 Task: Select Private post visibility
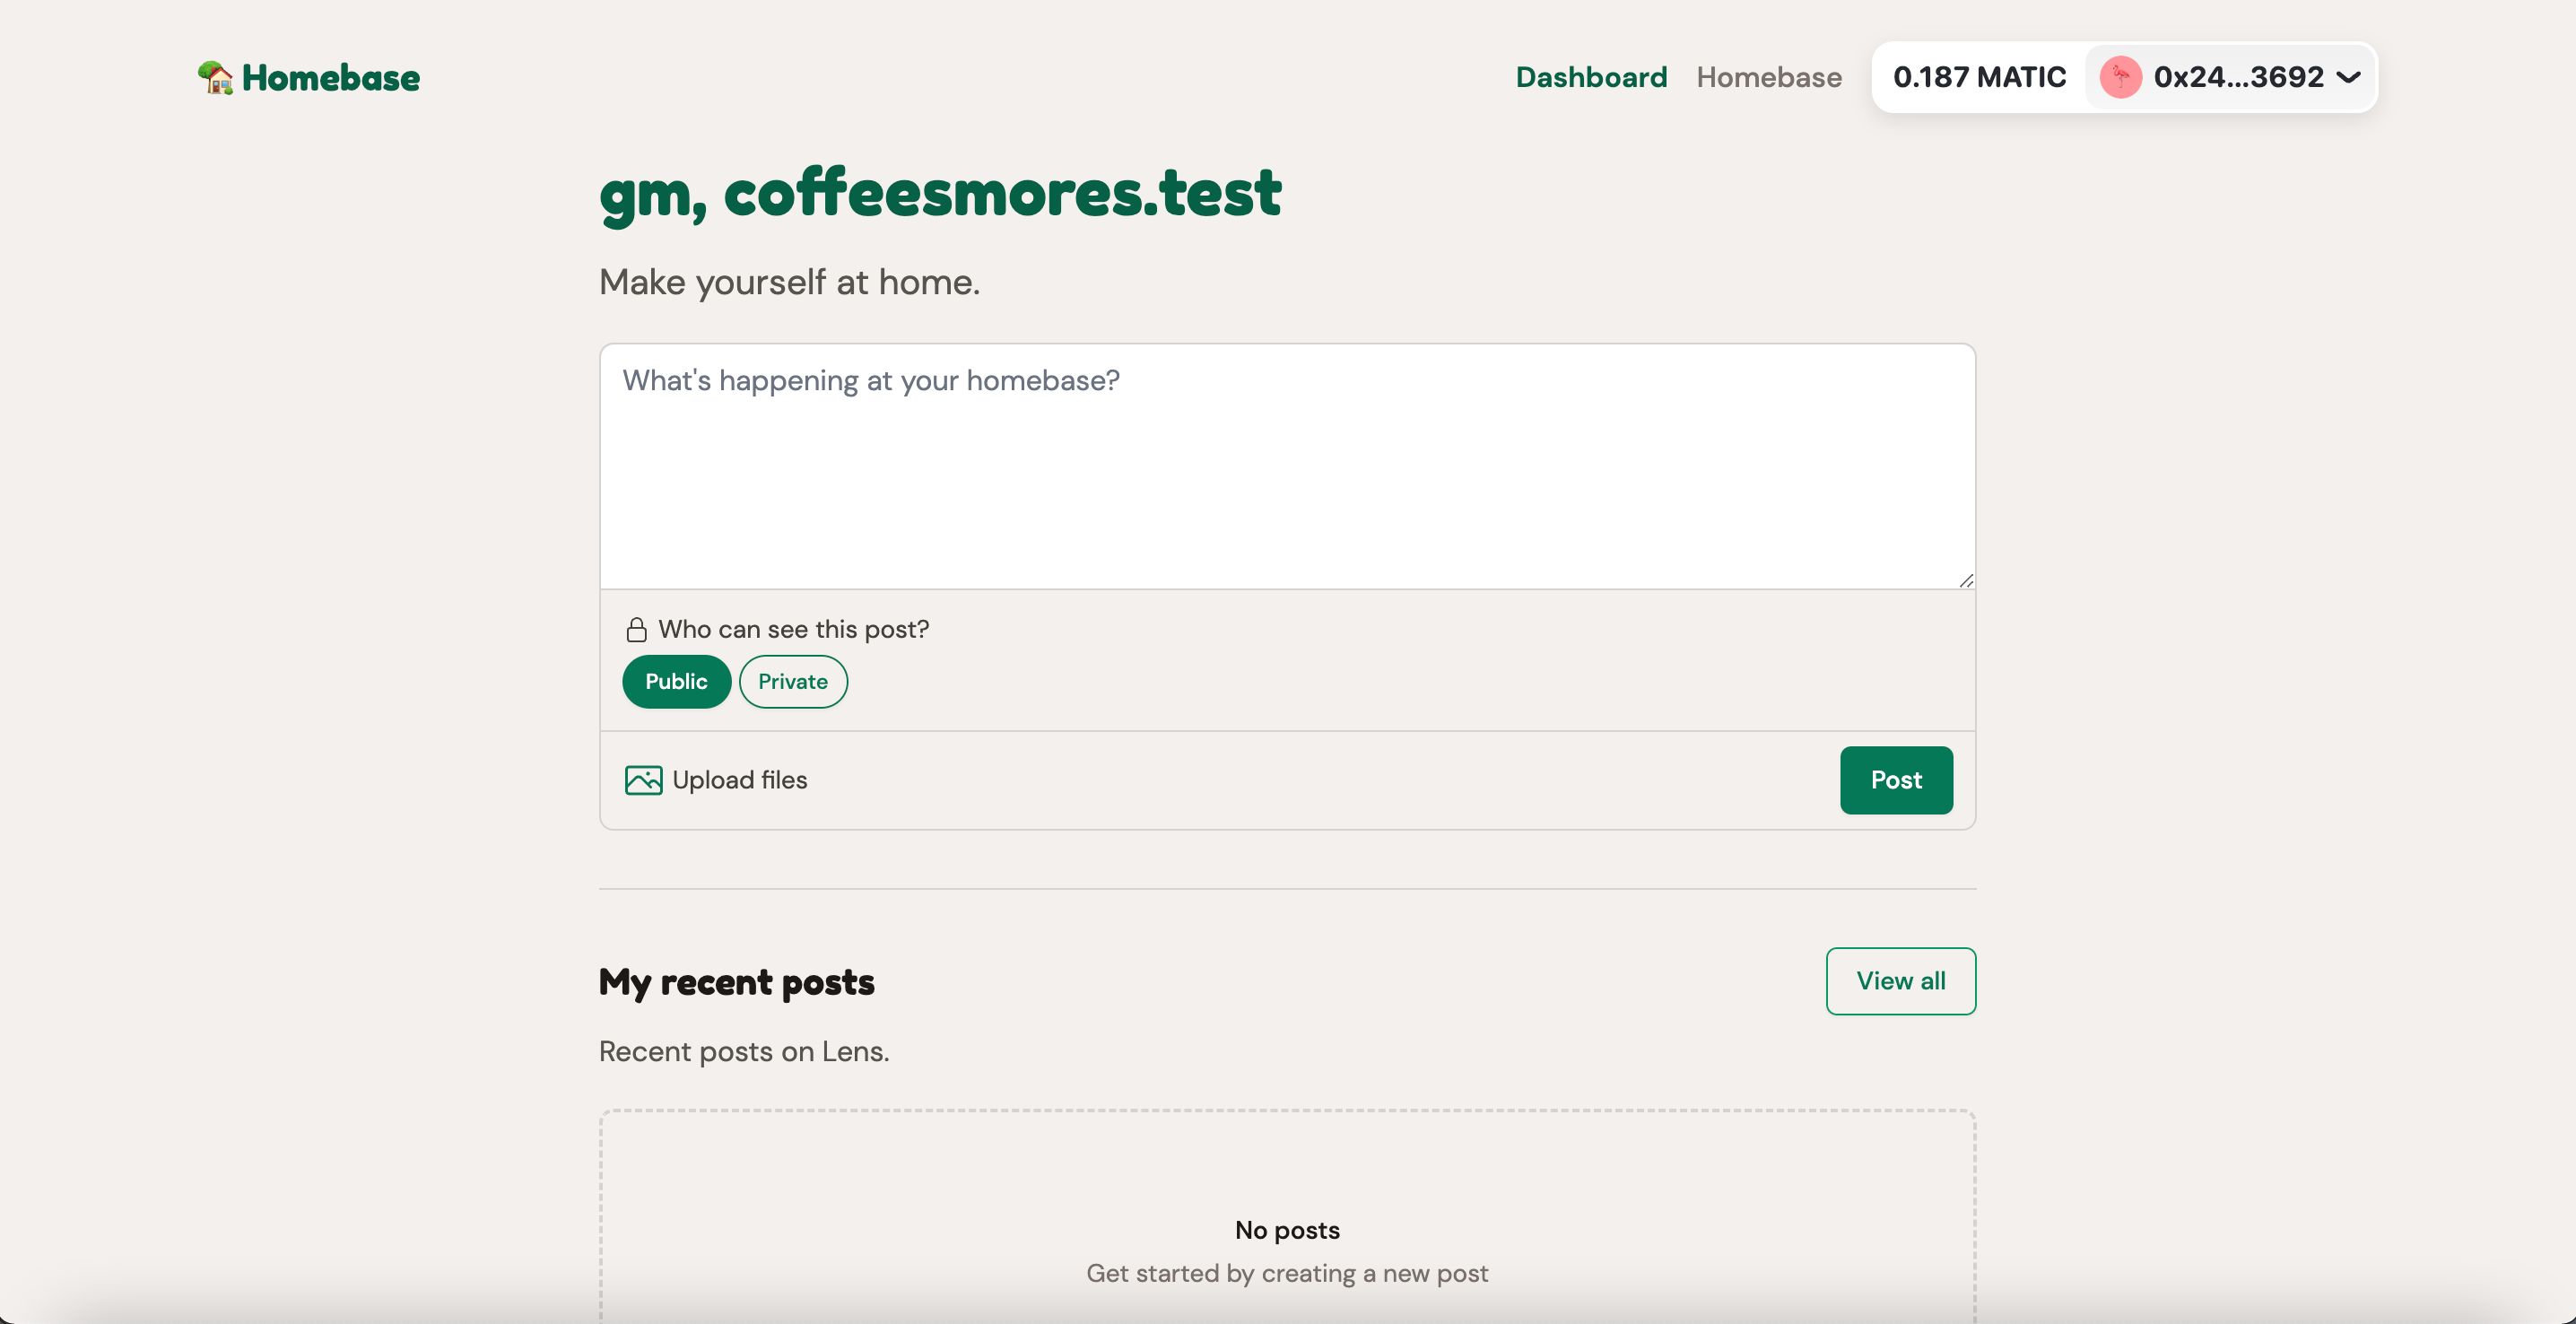pos(793,682)
